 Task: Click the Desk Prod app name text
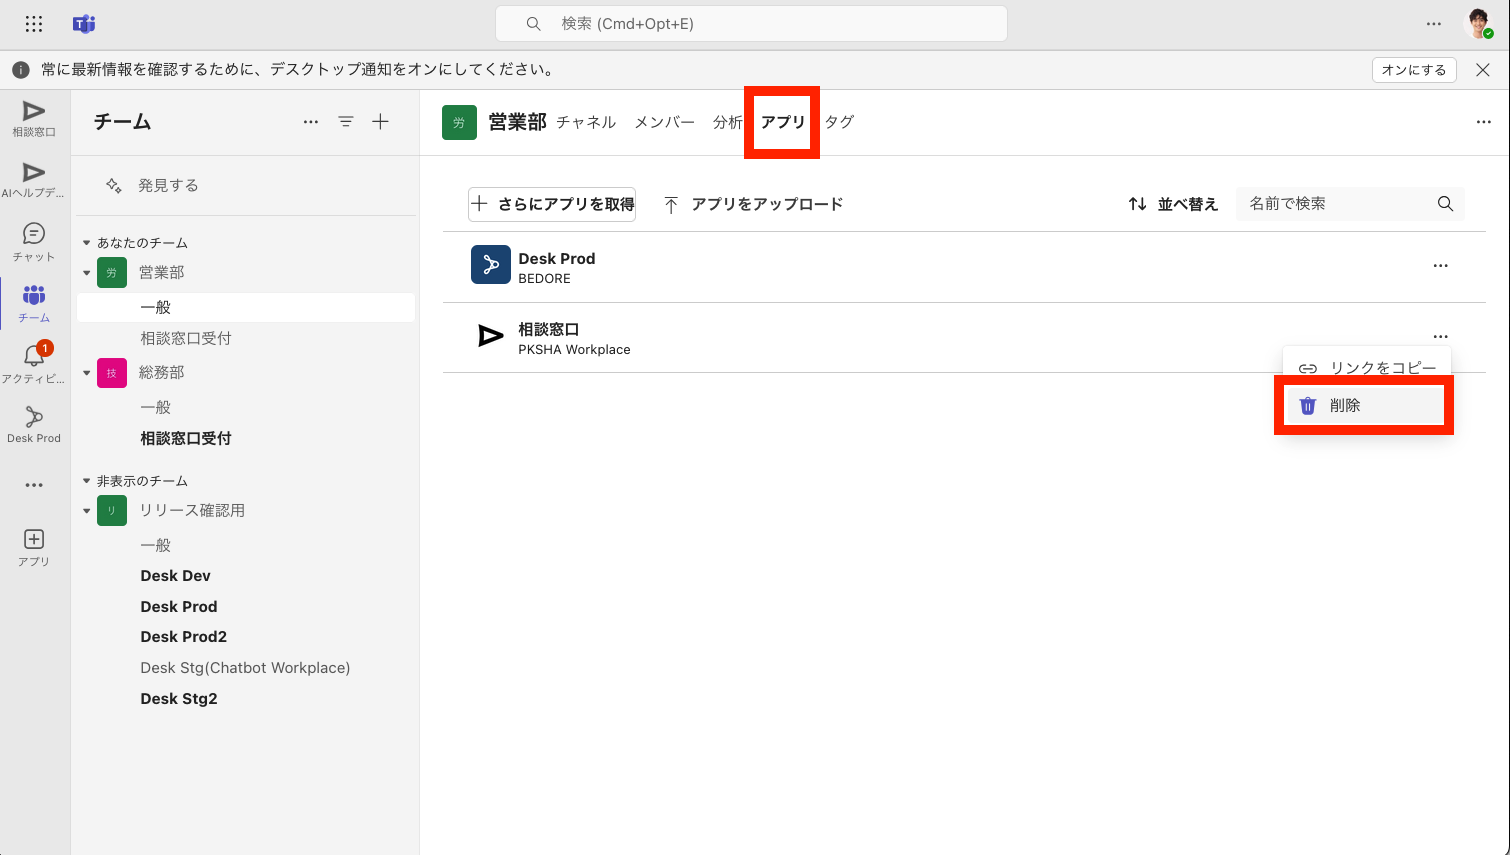coord(557,258)
